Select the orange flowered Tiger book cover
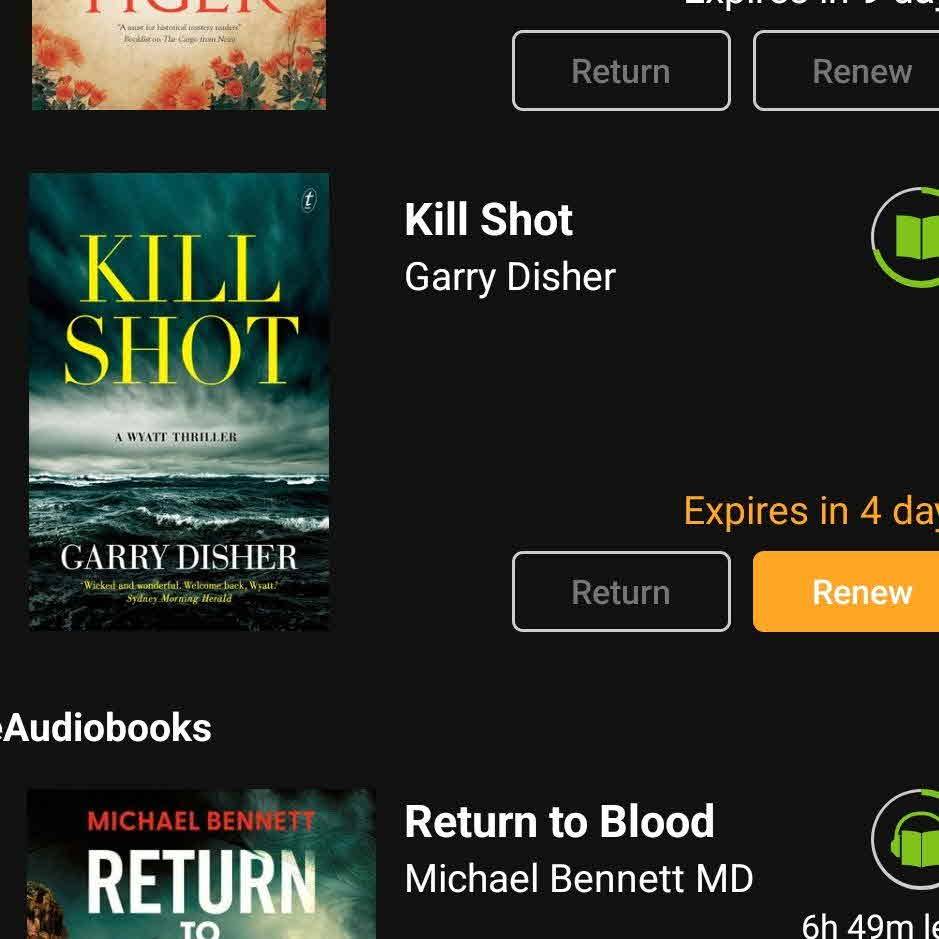 point(179,54)
